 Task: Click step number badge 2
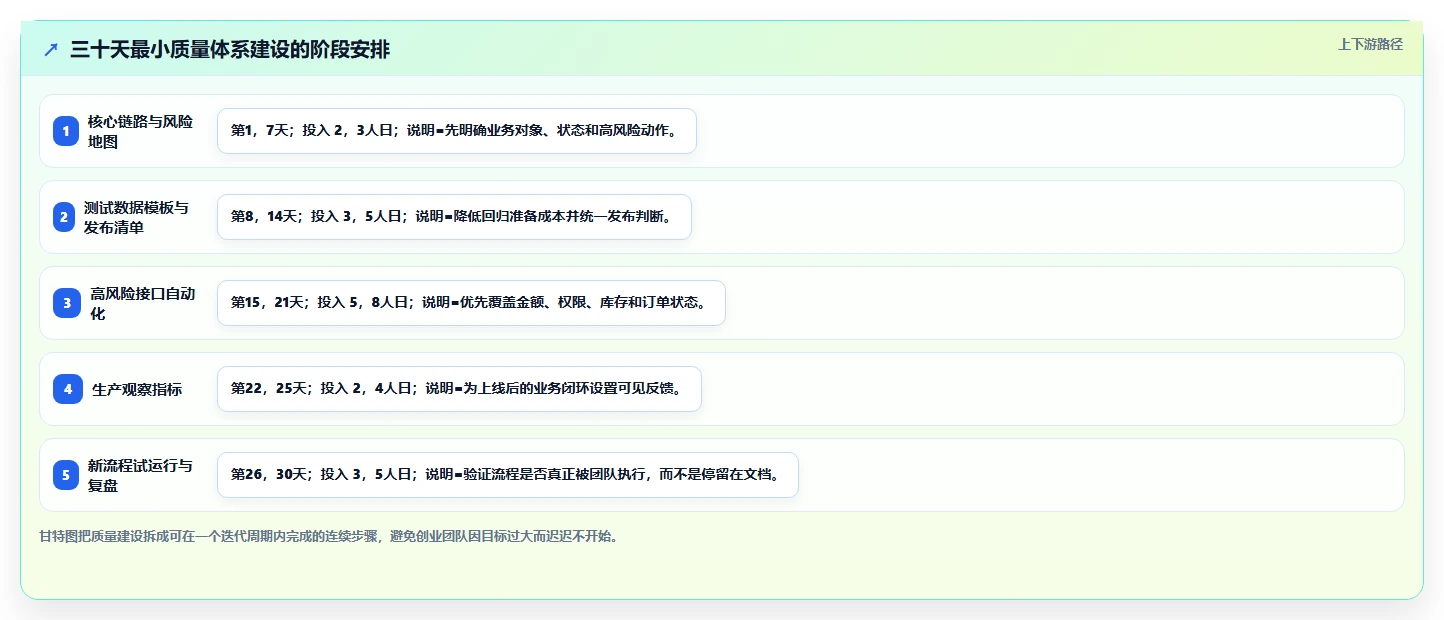(x=64, y=217)
